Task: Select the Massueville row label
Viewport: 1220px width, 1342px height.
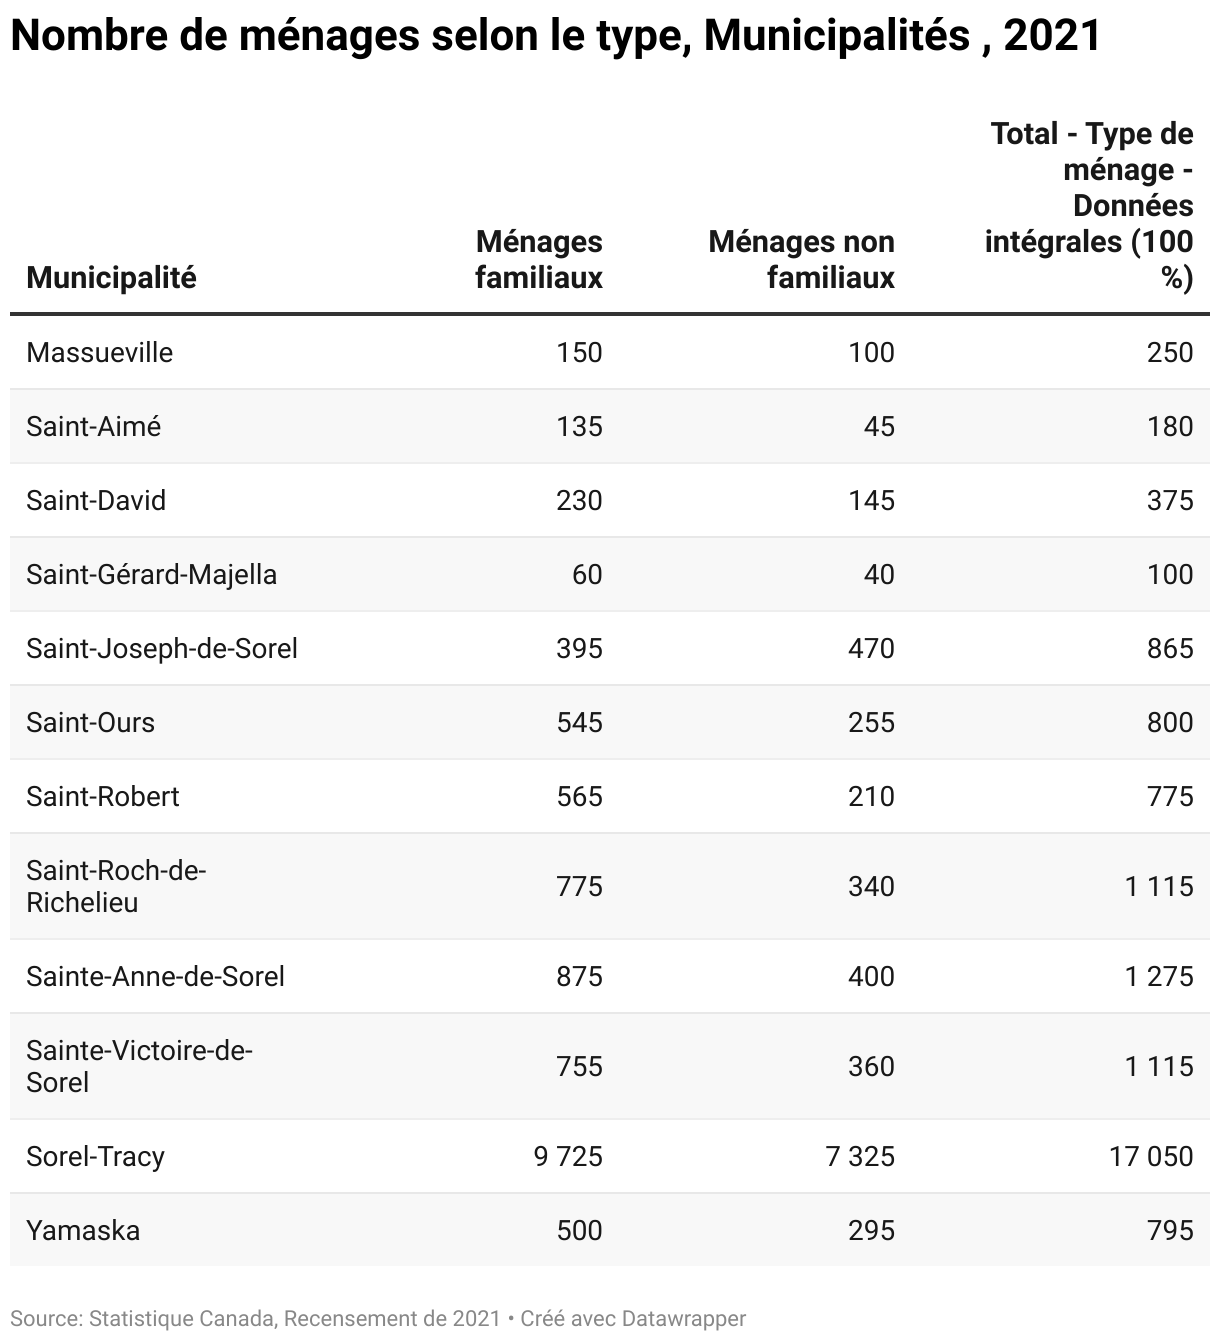Action: (x=100, y=352)
